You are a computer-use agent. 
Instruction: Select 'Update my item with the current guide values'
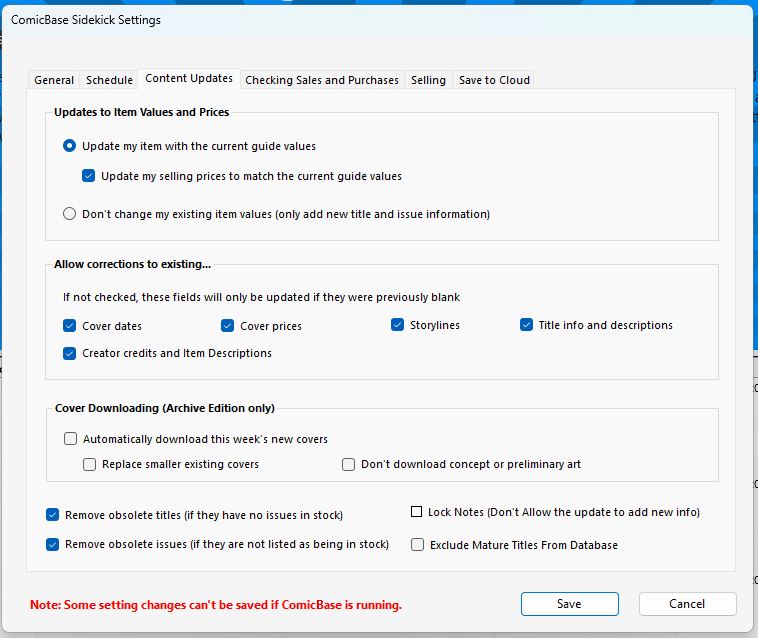[70, 145]
